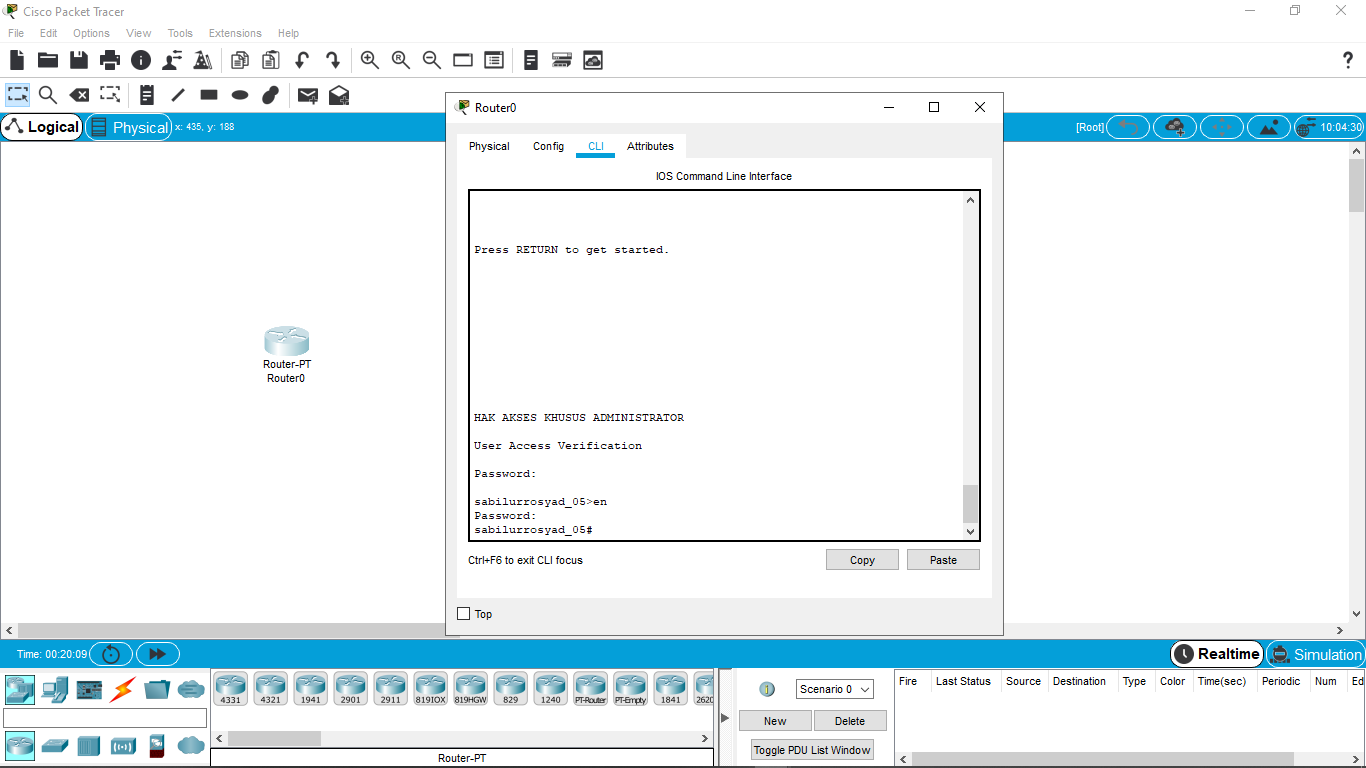The height and width of the screenshot is (768, 1366).
Task: Click the New scenario button
Action: [x=775, y=721]
